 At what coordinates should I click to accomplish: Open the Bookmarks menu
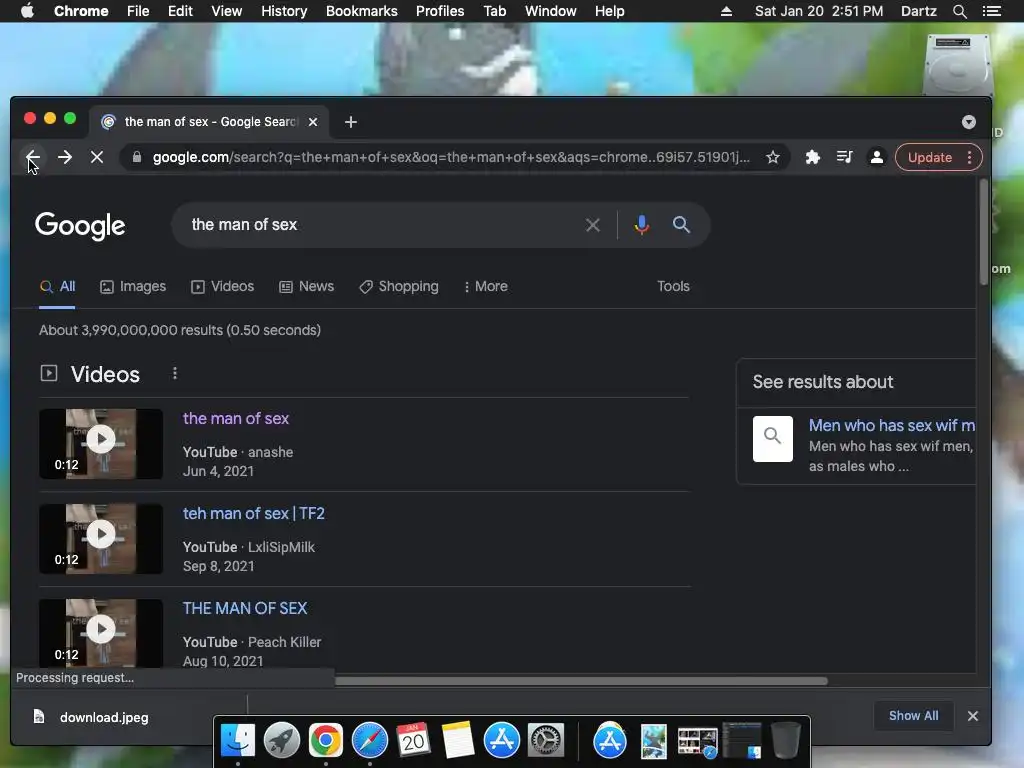pos(361,11)
